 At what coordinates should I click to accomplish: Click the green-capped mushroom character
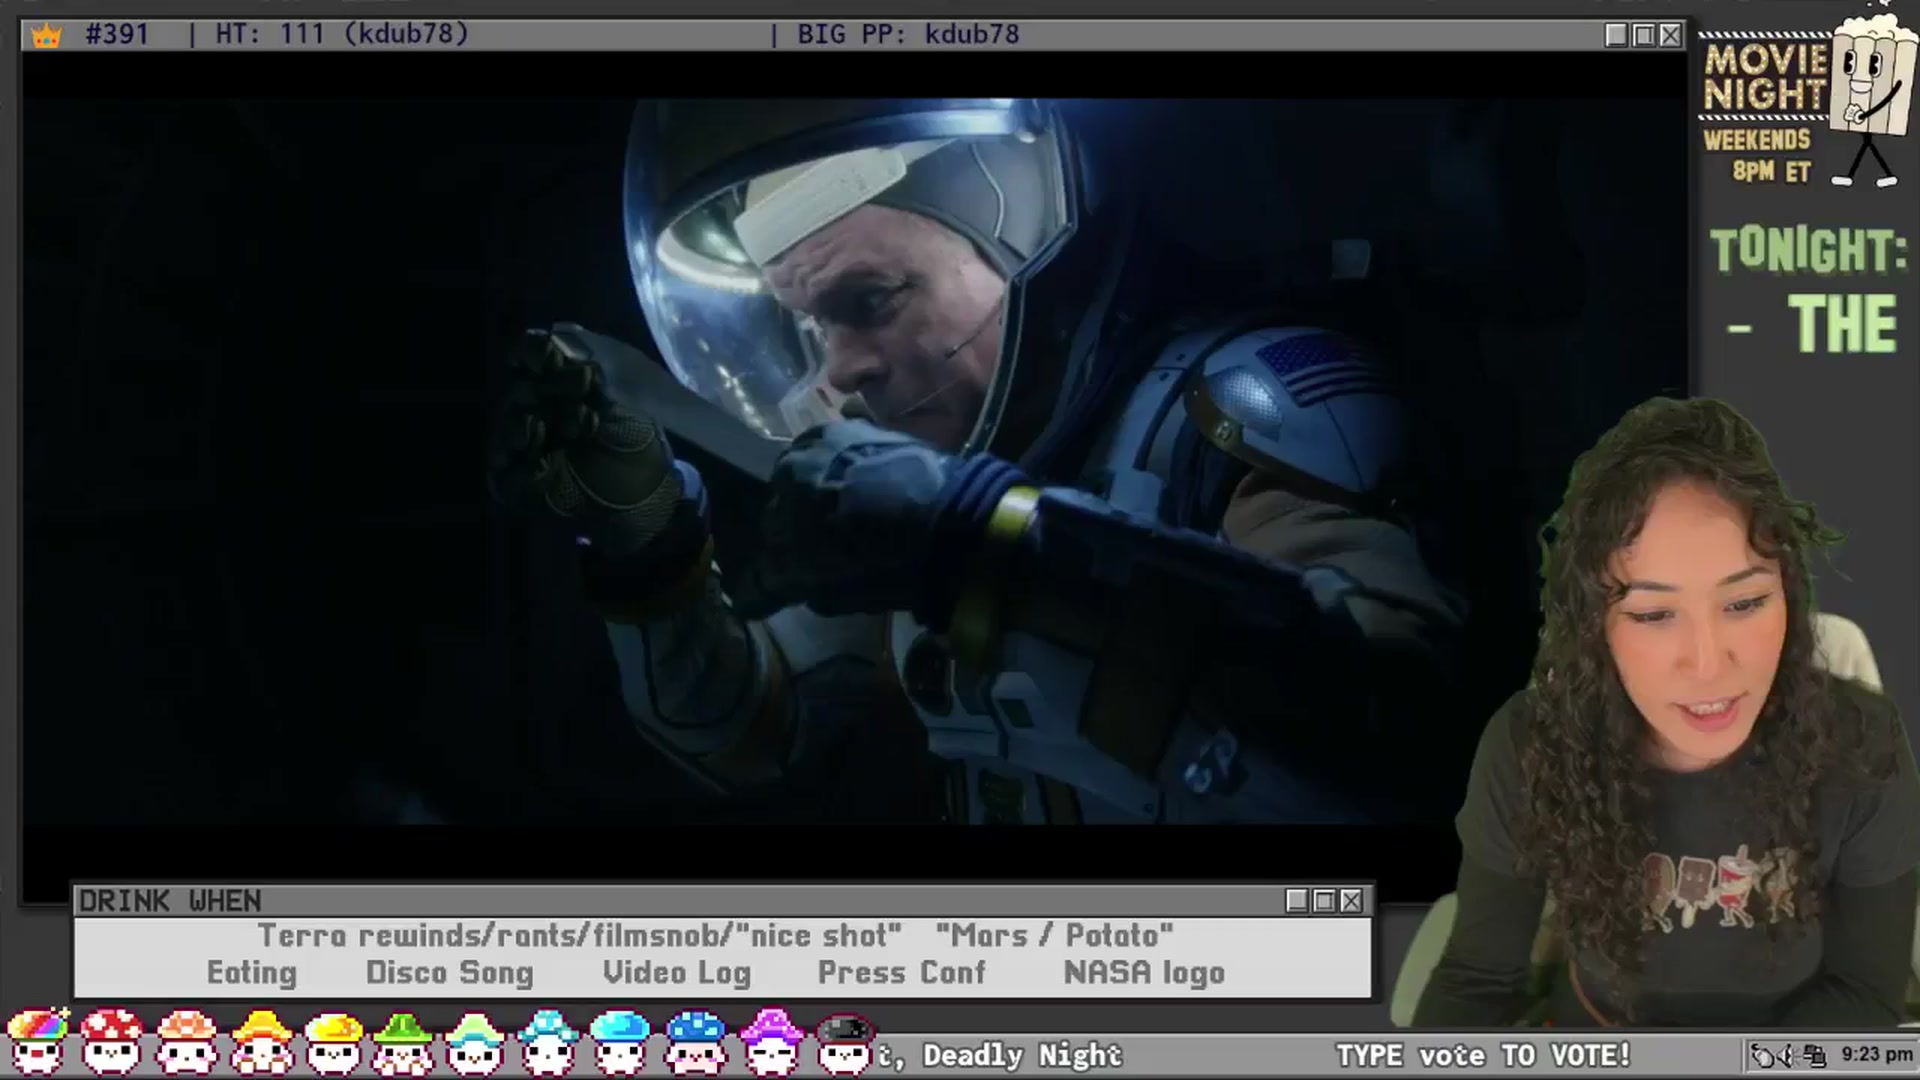pos(403,1042)
